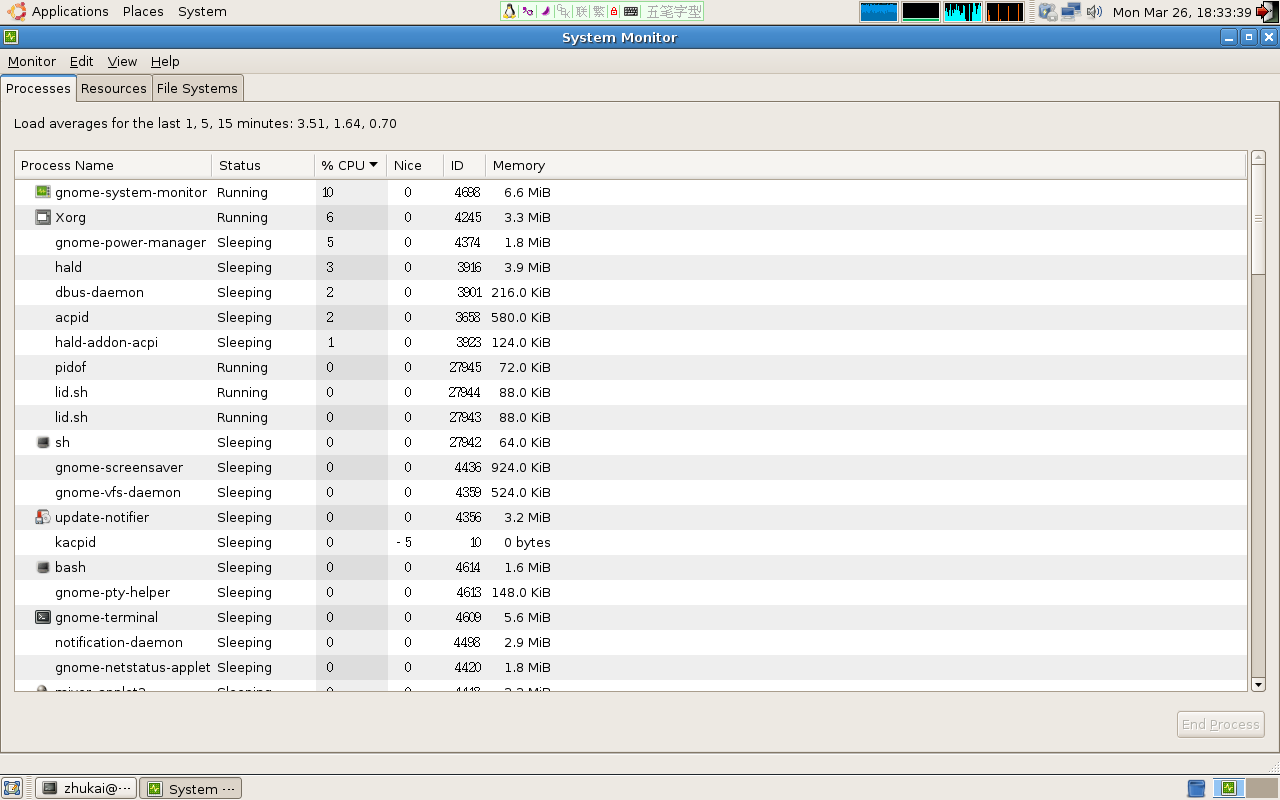Select the notification-daemon process row
The image size is (1280, 800).
tap(631, 642)
